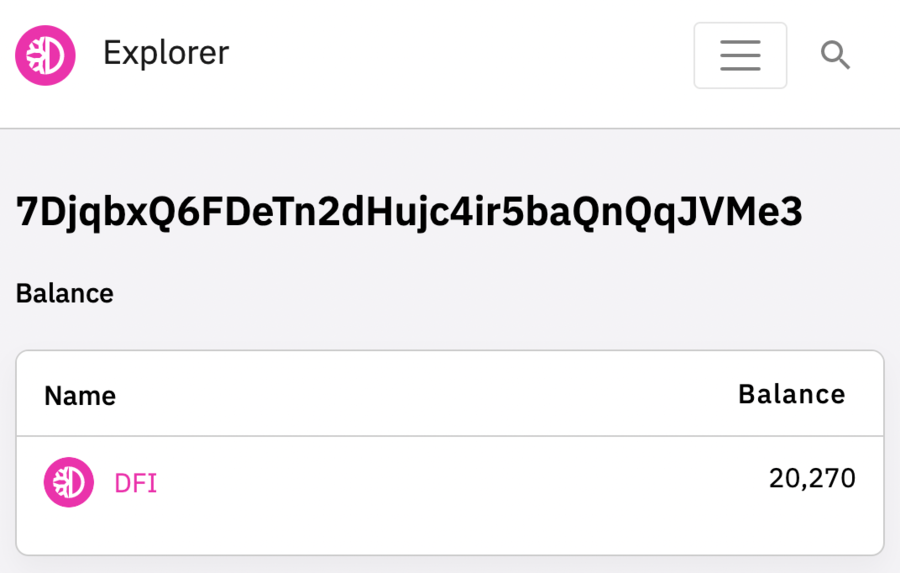Viewport: 900px width, 573px height.
Task: Open the DFI token link
Action: 136,483
